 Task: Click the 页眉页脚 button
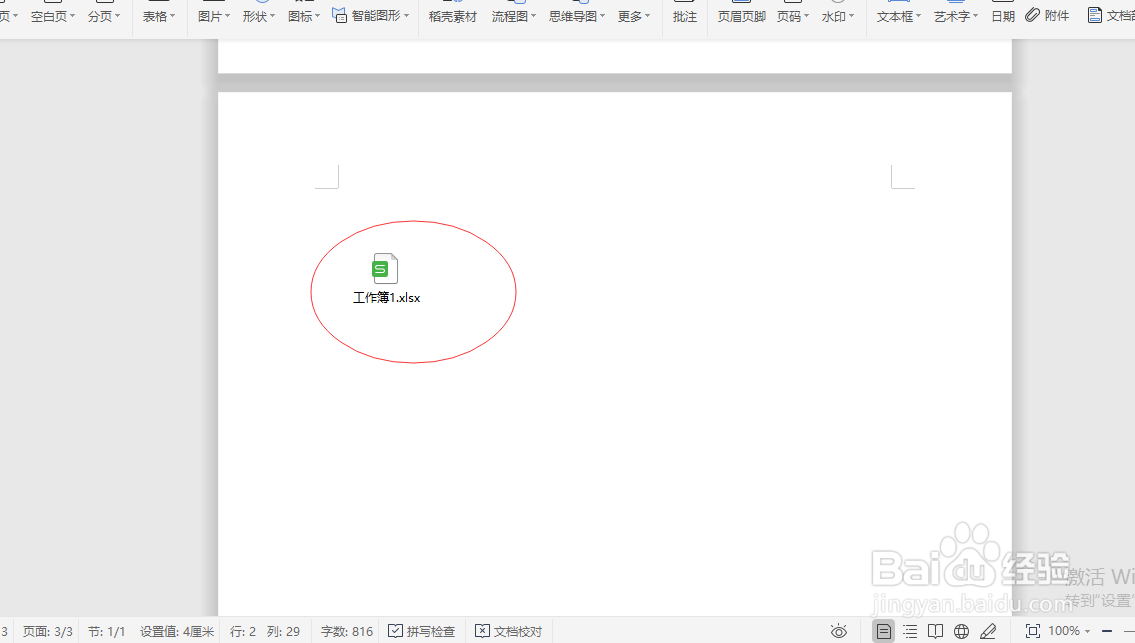(740, 16)
